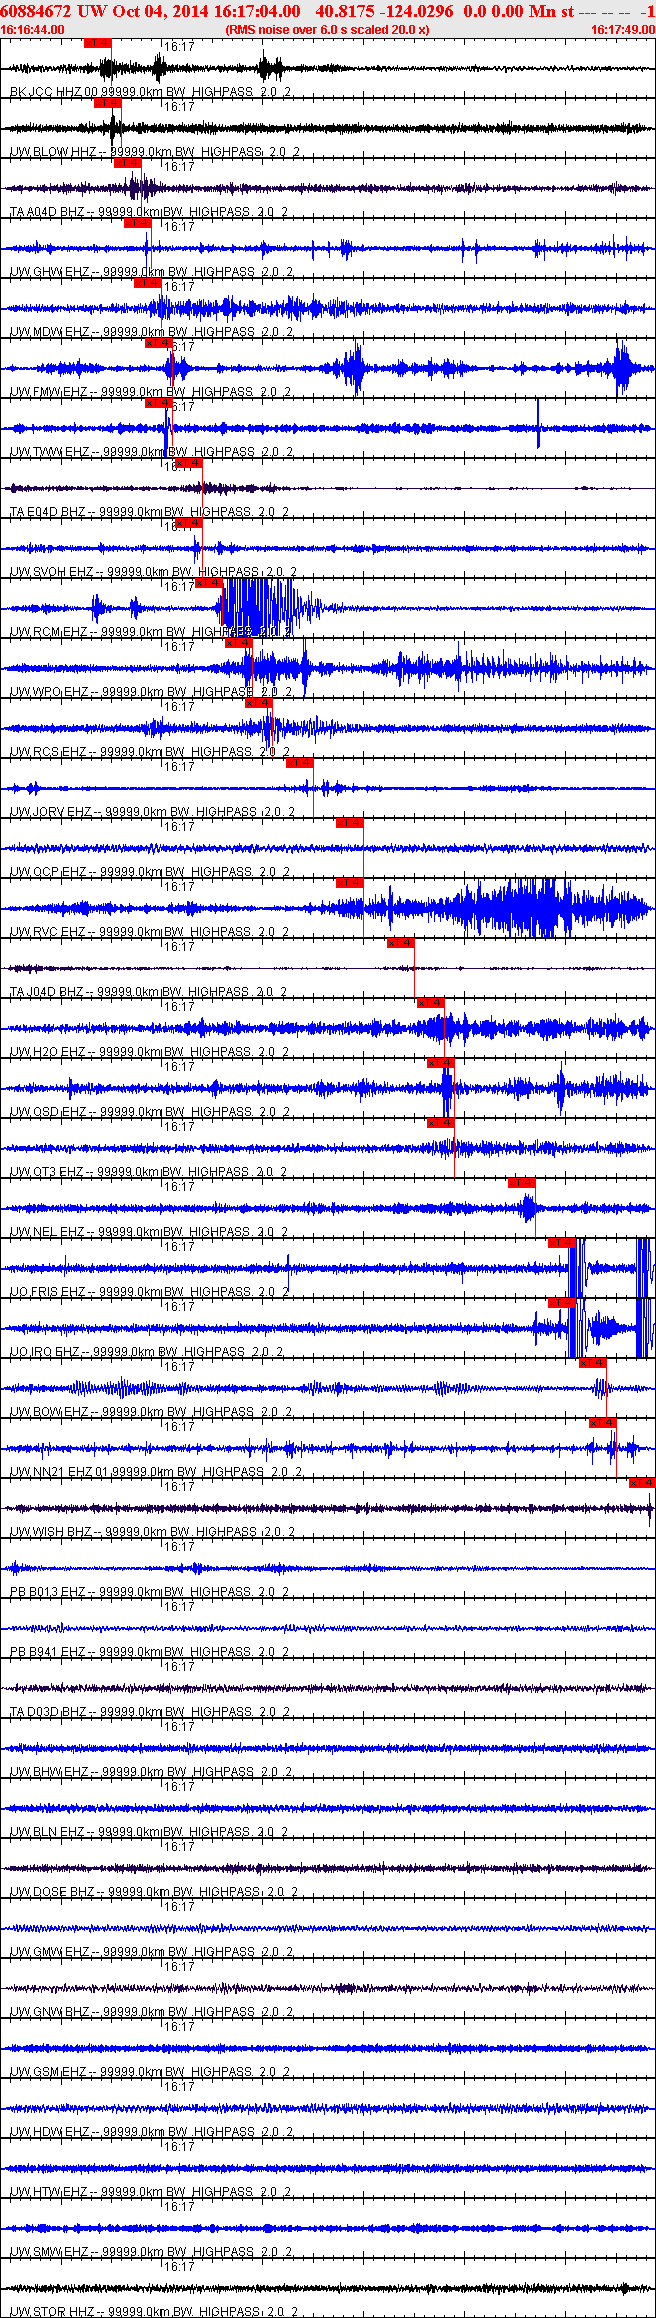Click the 'UW.BLOW HHZ' station label

[53, 152]
